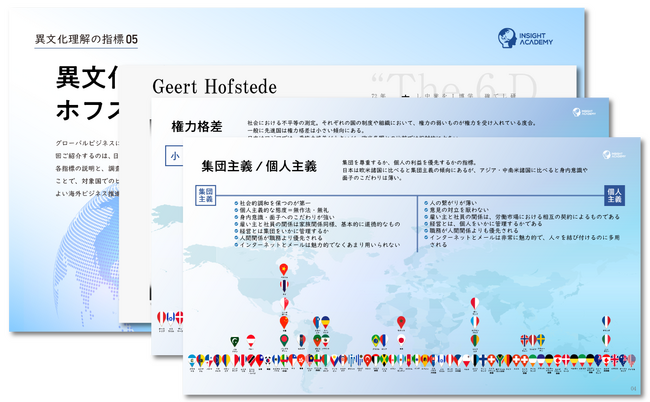Click the 小 box on the 権力格差 slide
650x402 pixels.
click(x=175, y=156)
